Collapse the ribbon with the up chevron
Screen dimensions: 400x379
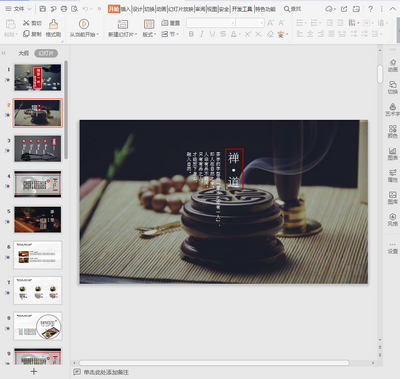pos(393,9)
